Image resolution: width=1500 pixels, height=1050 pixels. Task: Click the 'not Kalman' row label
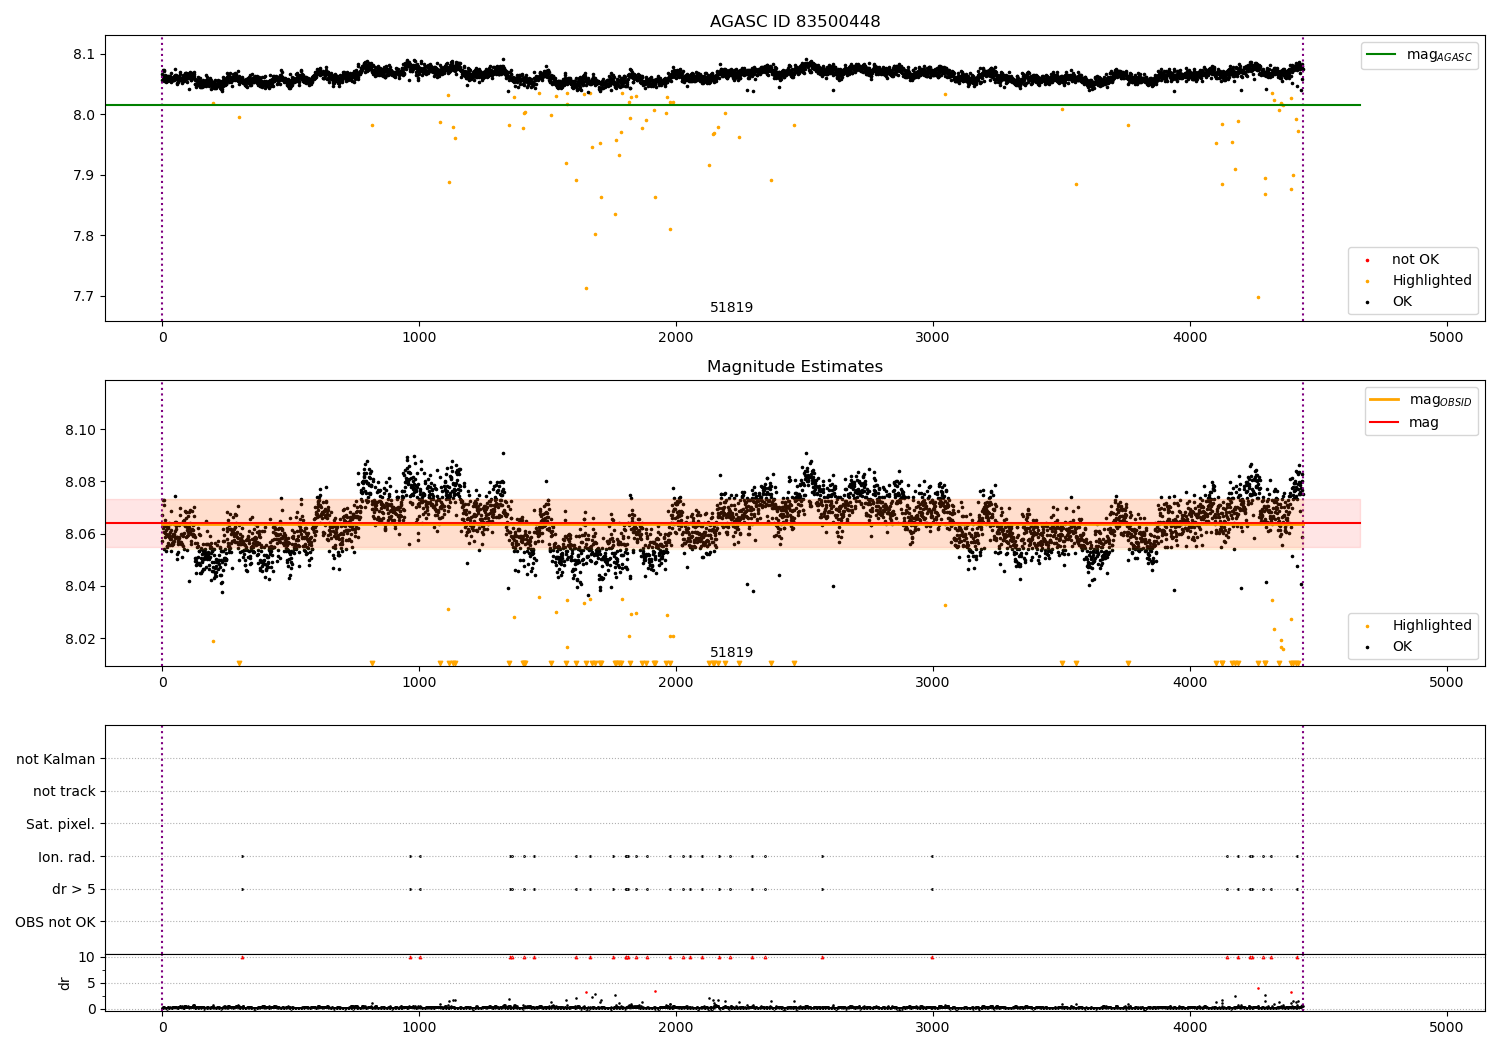point(56,760)
